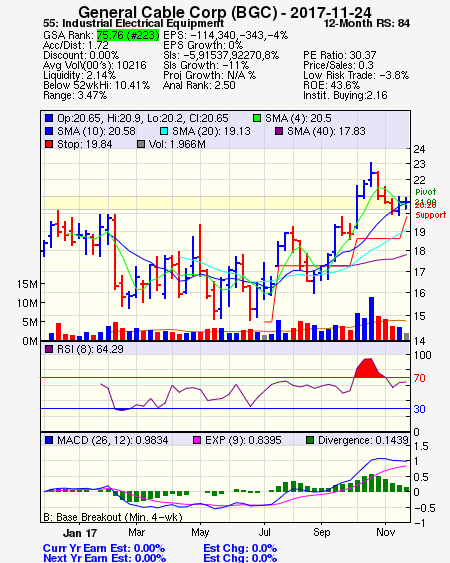Click the SMA (20): 19.13 legend label
The height and width of the screenshot is (563, 450).
211,131
